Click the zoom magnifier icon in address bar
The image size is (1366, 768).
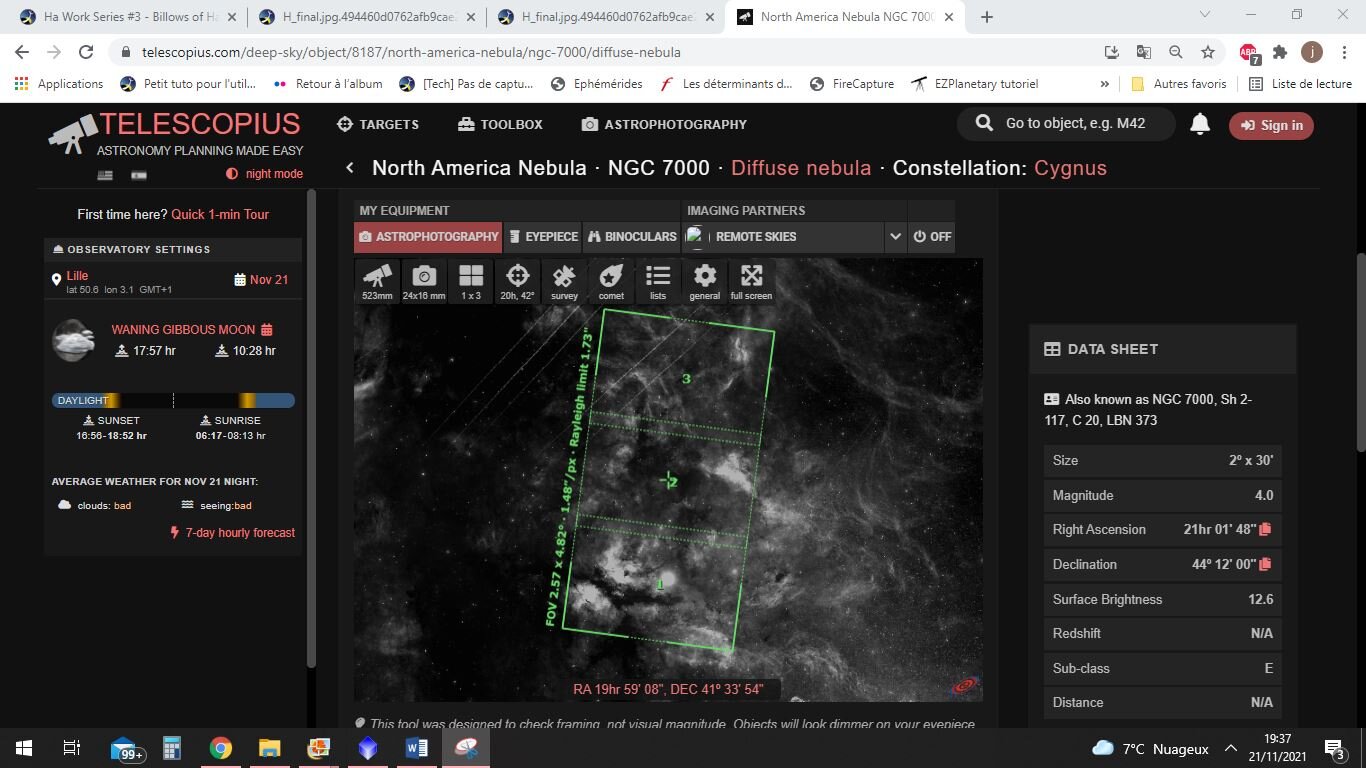[1176, 52]
